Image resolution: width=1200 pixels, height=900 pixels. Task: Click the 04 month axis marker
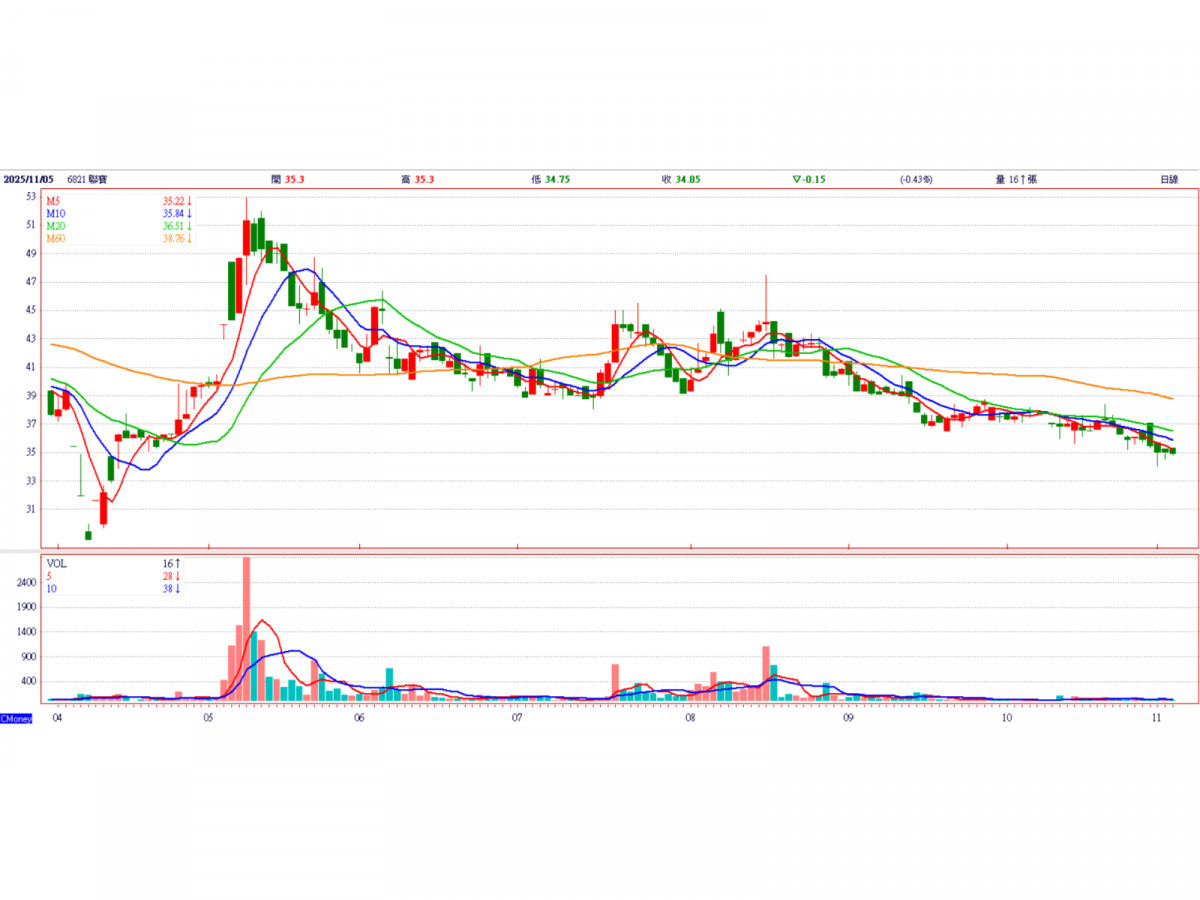pyautogui.click(x=58, y=718)
